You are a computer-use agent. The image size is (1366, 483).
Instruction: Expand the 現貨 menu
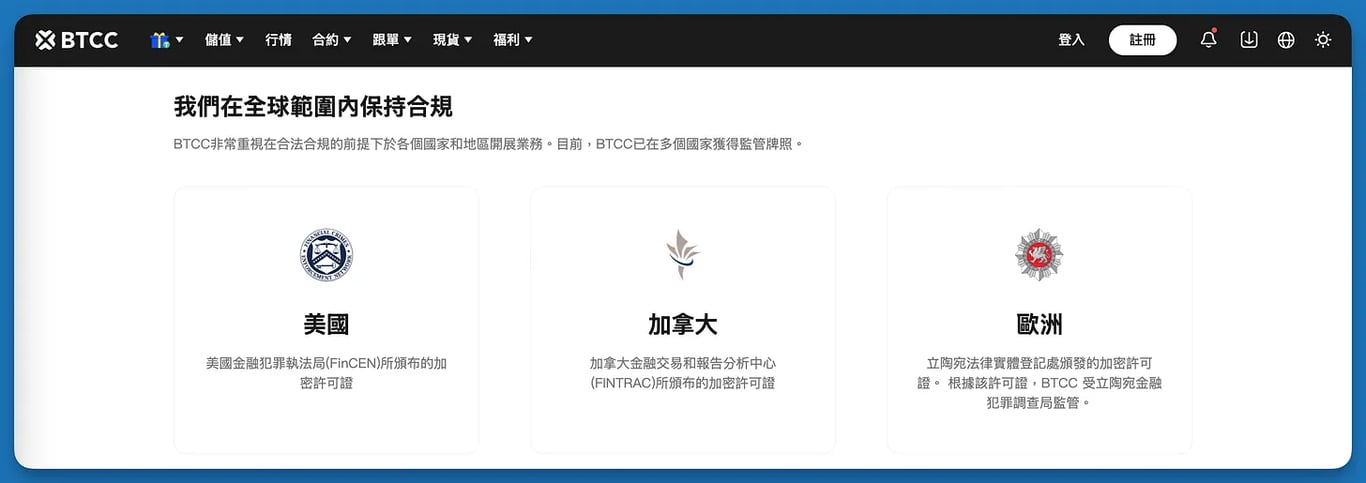tap(453, 40)
